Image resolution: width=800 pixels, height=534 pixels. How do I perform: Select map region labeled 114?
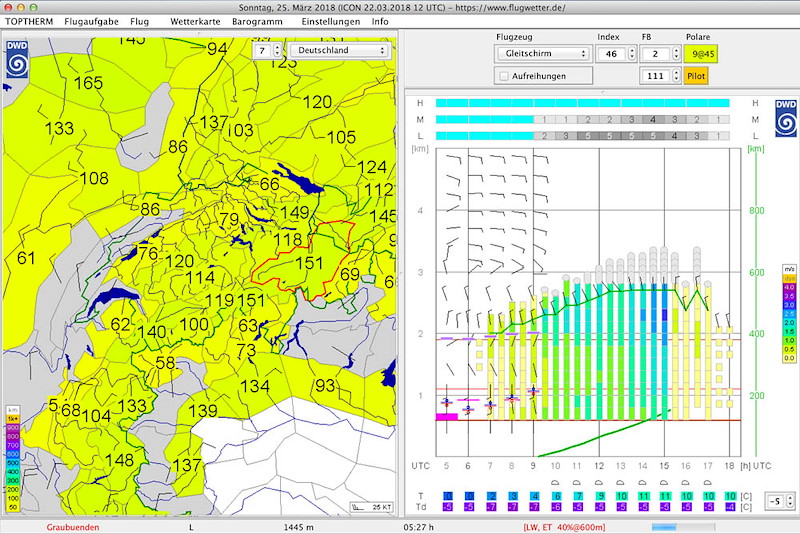[x=201, y=277]
